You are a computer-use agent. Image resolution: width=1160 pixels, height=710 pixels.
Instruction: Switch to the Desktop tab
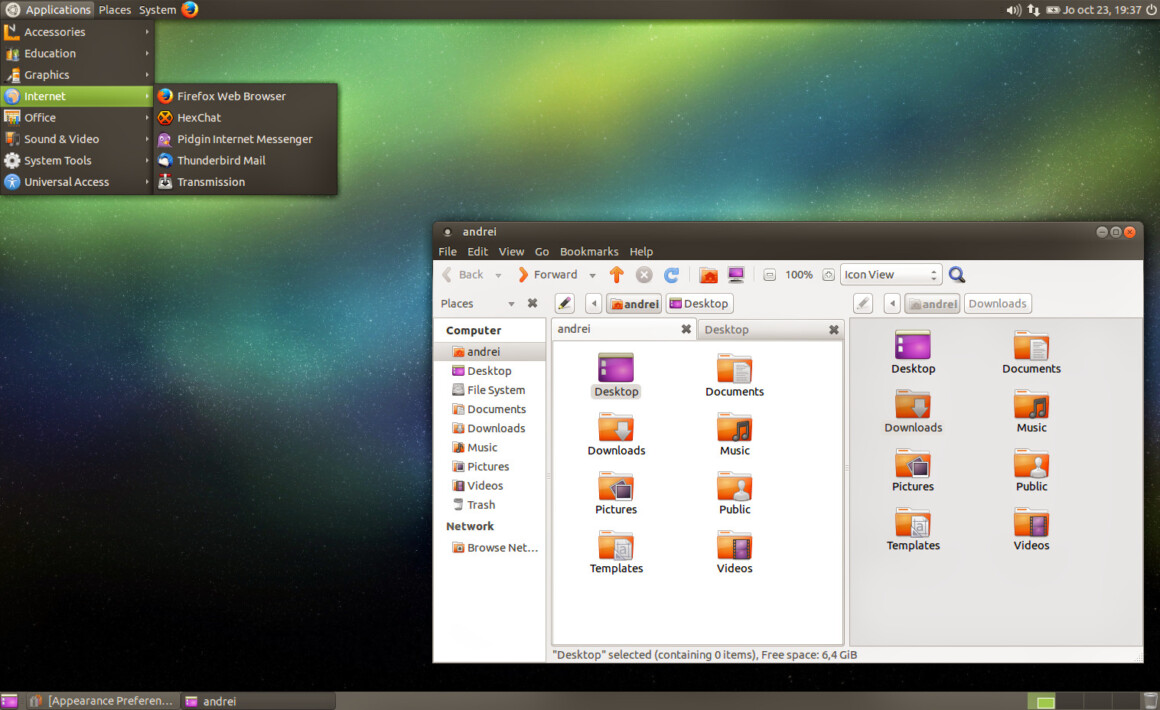[x=727, y=328]
